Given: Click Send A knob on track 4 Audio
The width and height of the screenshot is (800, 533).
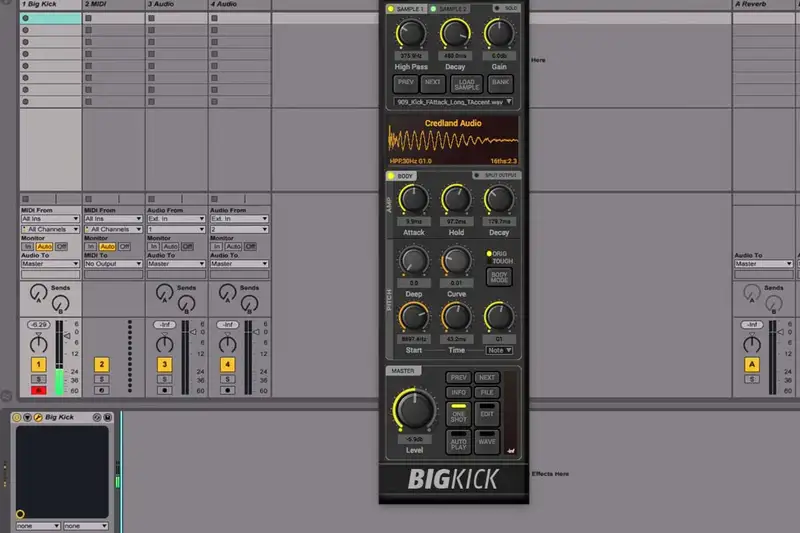Looking at the screenshot, I should pyautogui.click(x=227, y=293).
